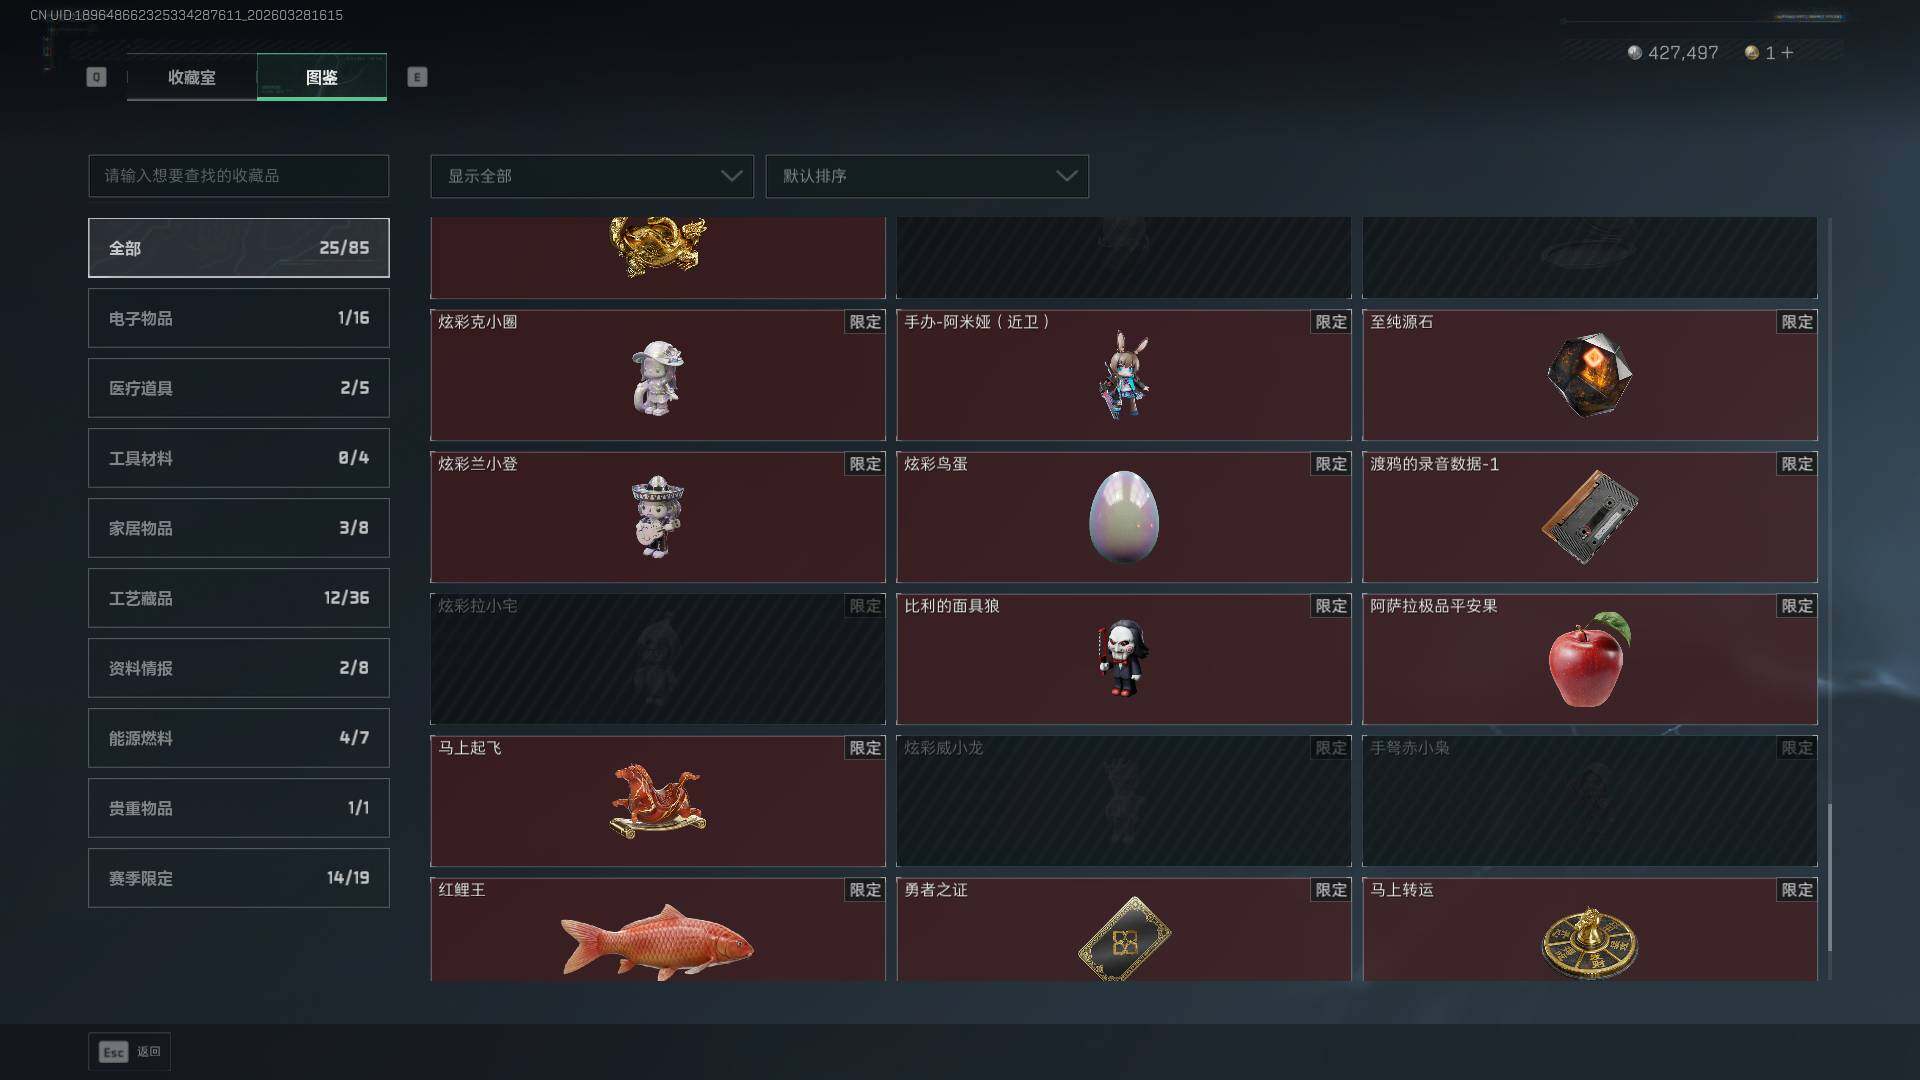The width and height of the screenshot is (1920, 1080).
Task: Click the collectible search input field
Action: [239, 176]
